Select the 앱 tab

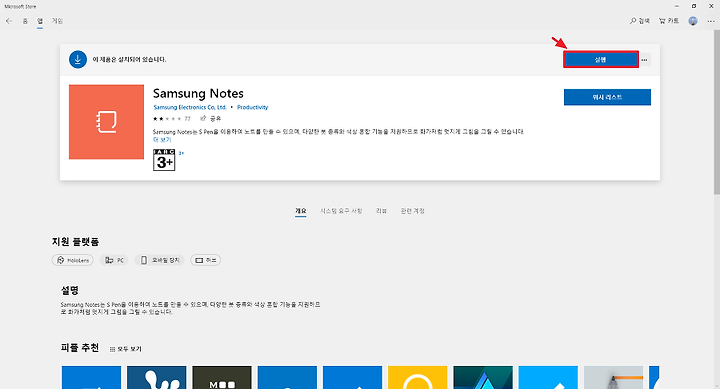(x=40, y=21)
